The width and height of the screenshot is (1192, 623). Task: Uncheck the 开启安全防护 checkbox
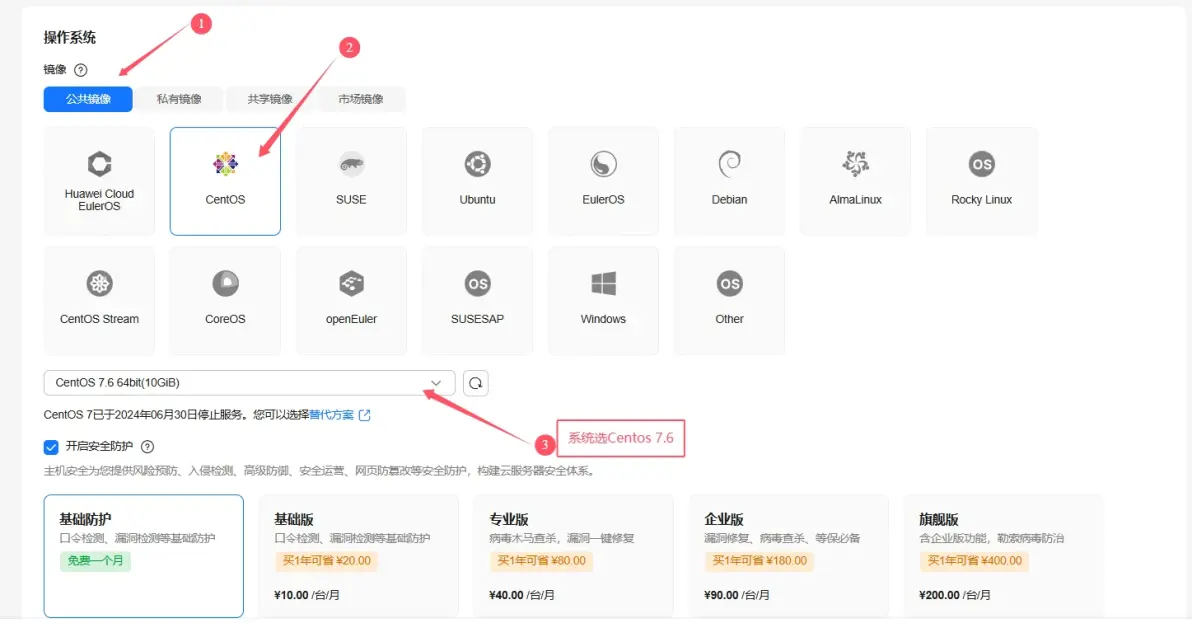[x=51, y=447]
